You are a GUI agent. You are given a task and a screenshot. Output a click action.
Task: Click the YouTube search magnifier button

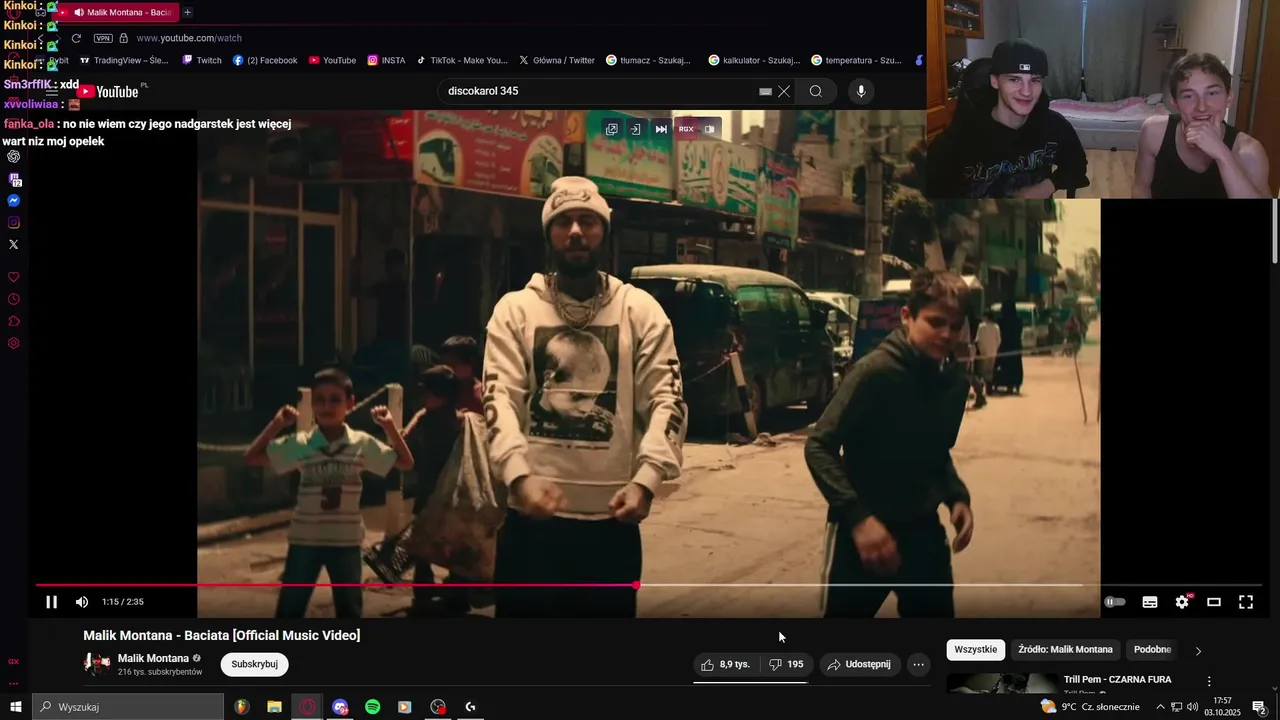pos(816,91)
